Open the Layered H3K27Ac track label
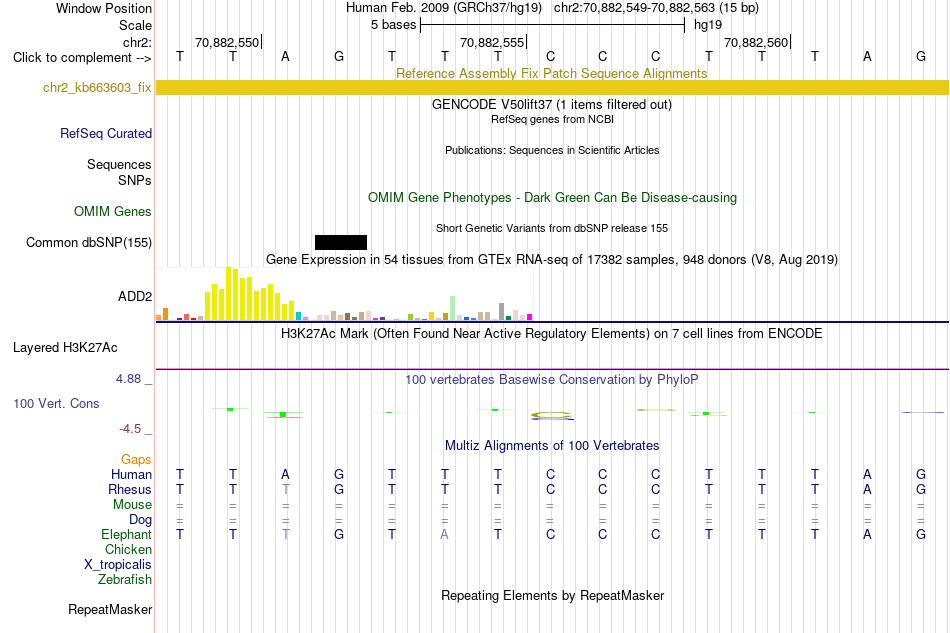This screenshot has width=950, height=633. [65, 348]
